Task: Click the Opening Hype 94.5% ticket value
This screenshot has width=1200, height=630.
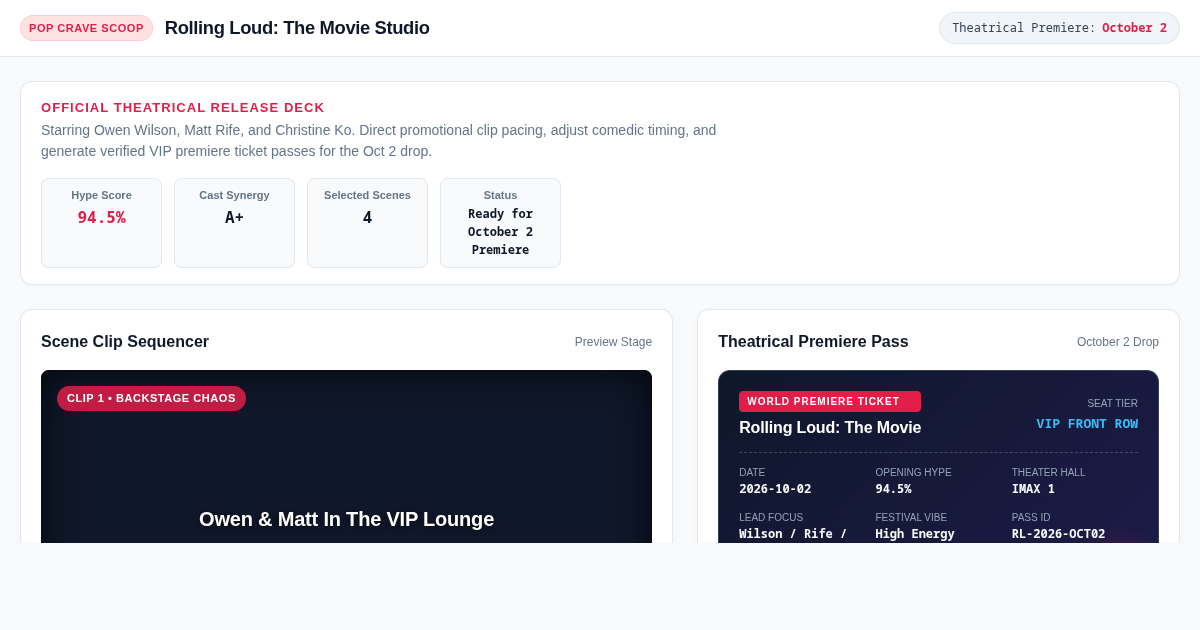Action: coord(893,489)
